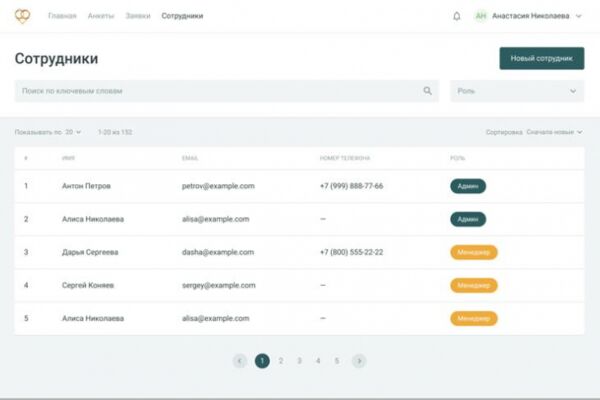Click the Email column header
Screen dimensions: 600x400
click(x=190, y=158)
